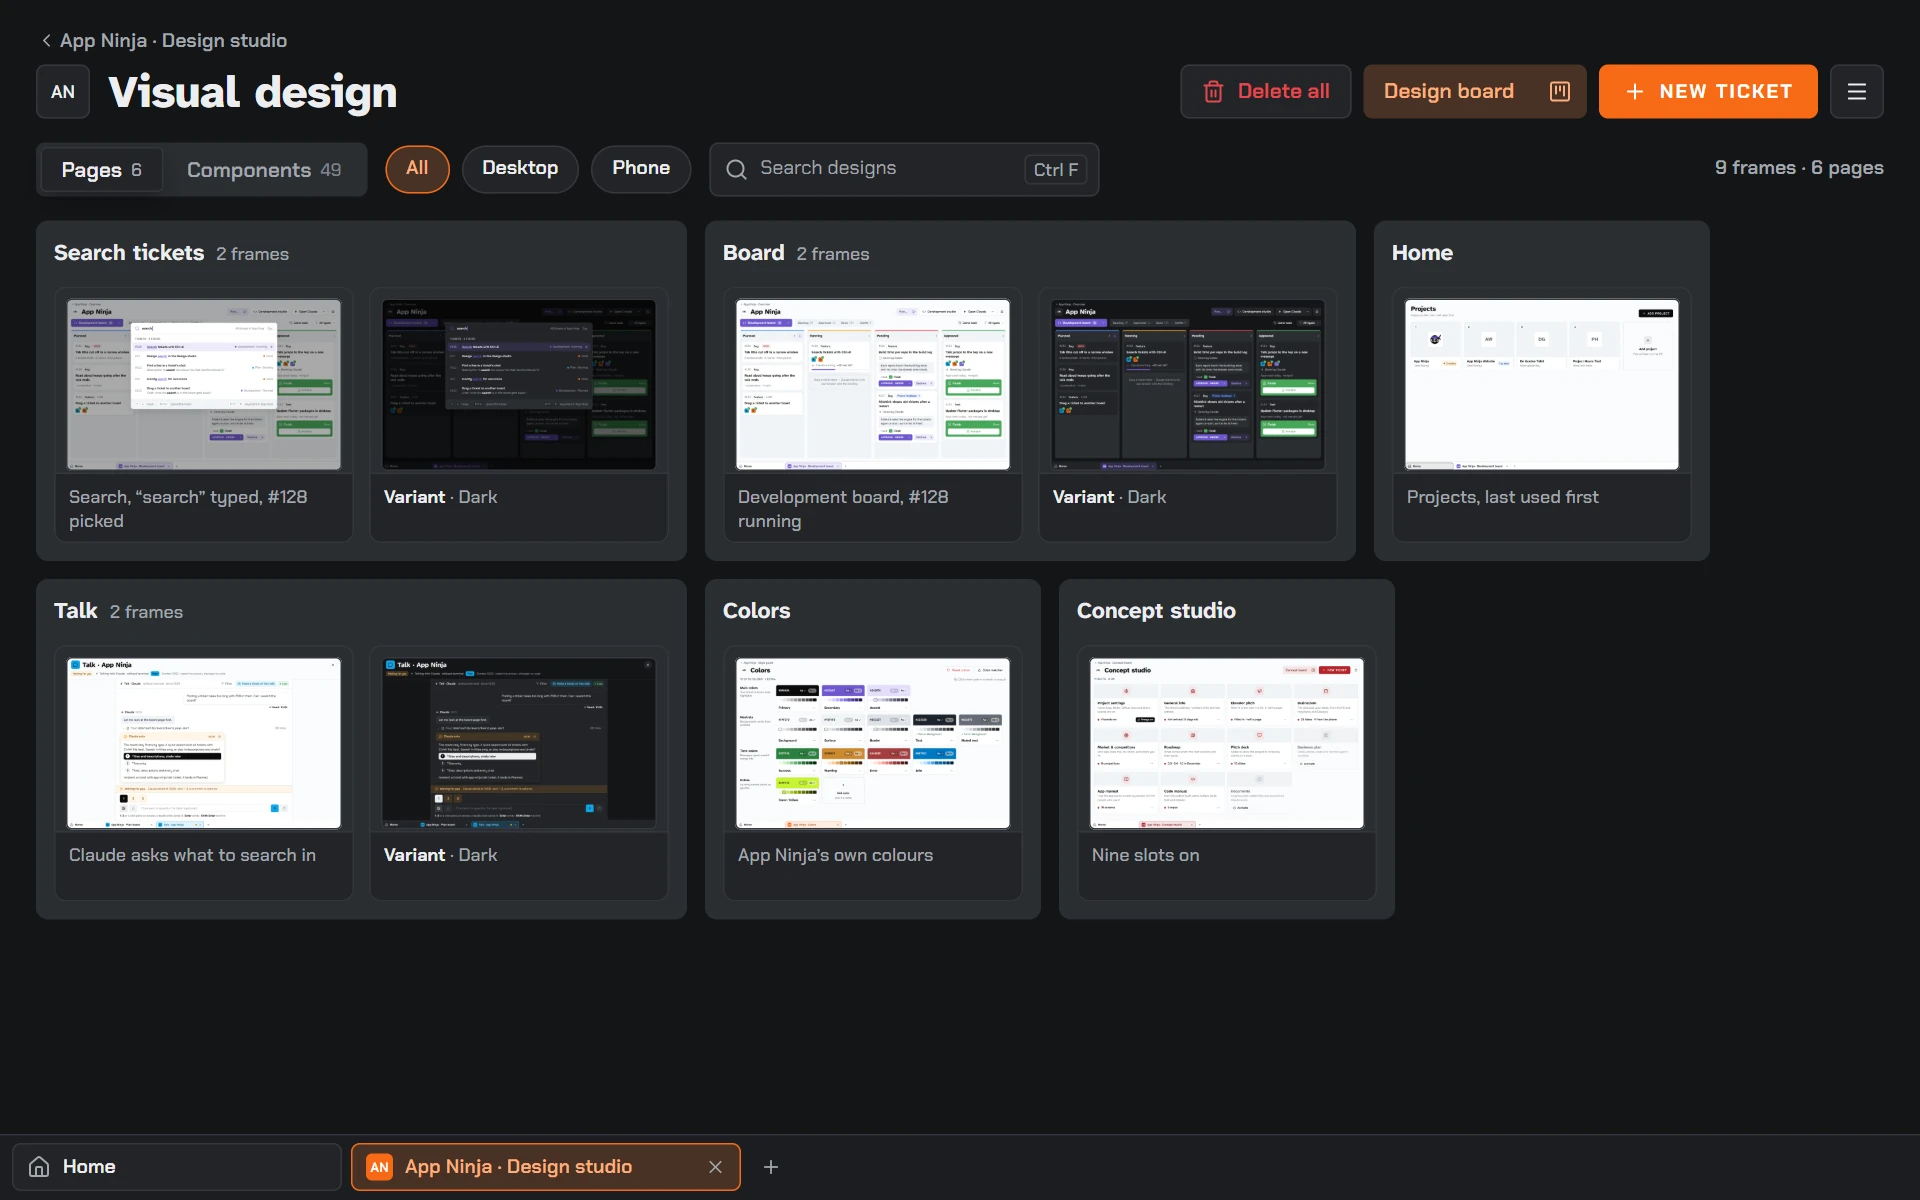Focus the Search designs field
Image resolution: width=1920 pixels, height=1200 pixels.
click(904, 169)
